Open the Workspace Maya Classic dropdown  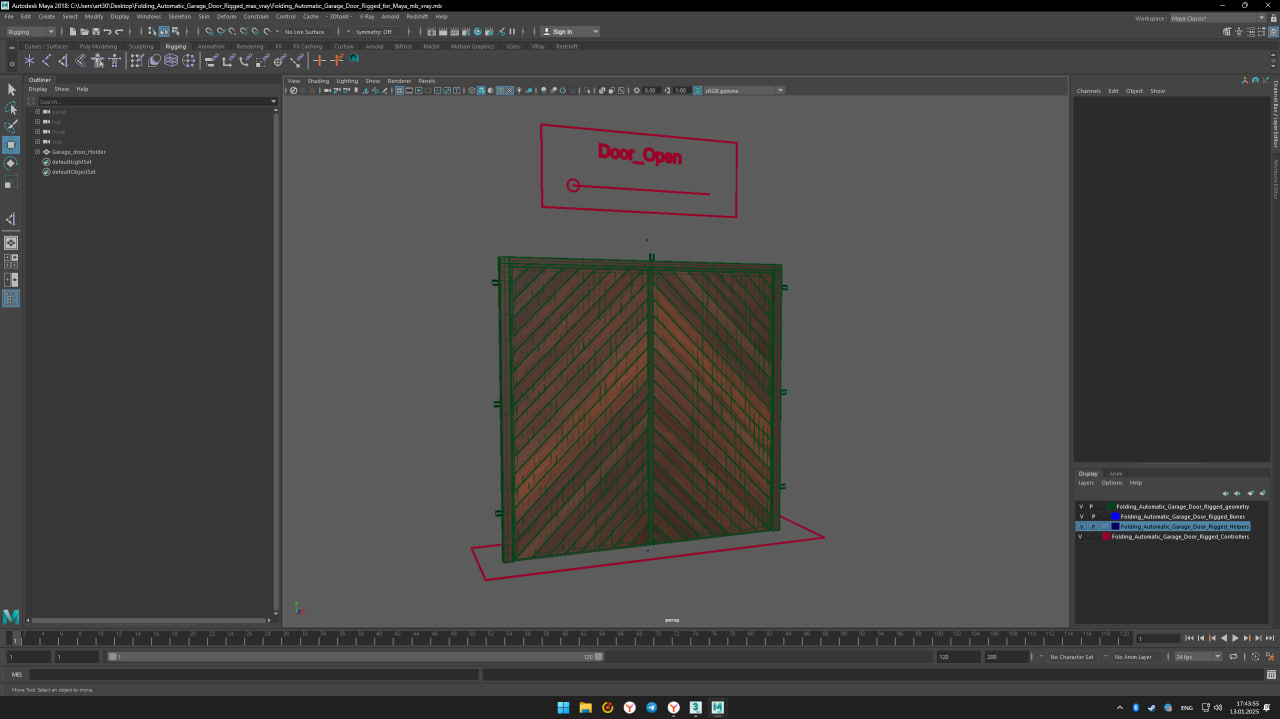(1217, 18)
